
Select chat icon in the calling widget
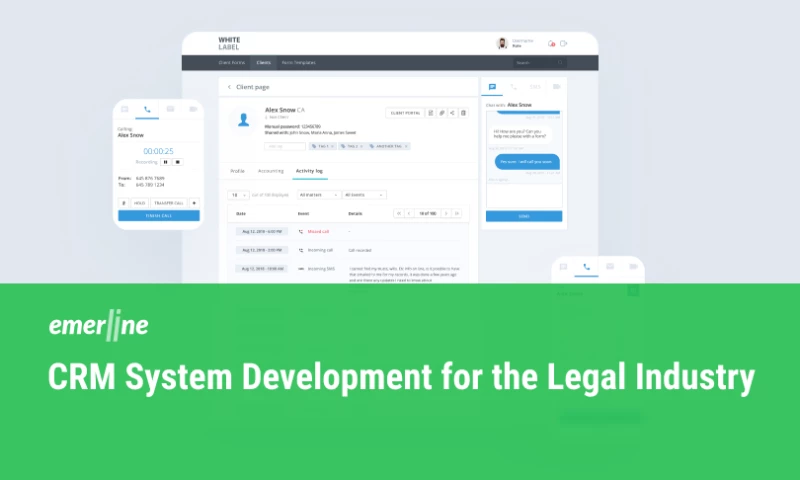coord(124,109)
